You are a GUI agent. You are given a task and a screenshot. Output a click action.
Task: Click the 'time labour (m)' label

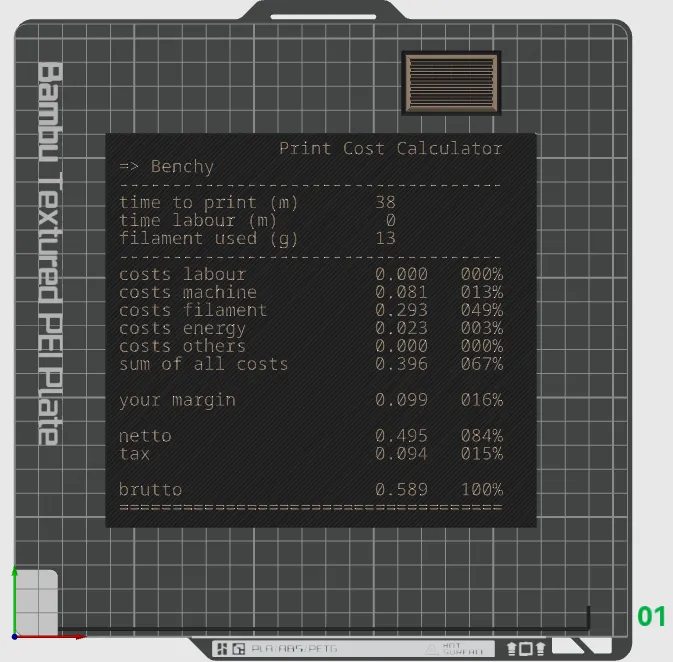198,221
